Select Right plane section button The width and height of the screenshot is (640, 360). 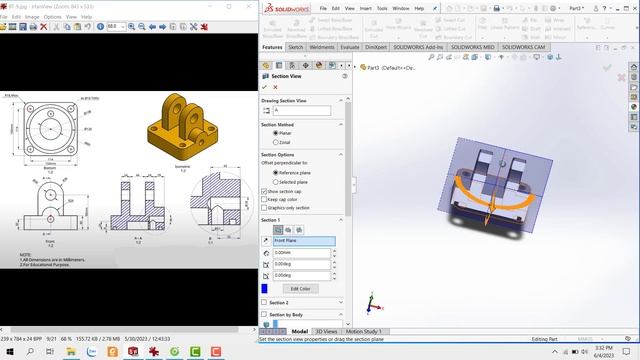(299, 230)
